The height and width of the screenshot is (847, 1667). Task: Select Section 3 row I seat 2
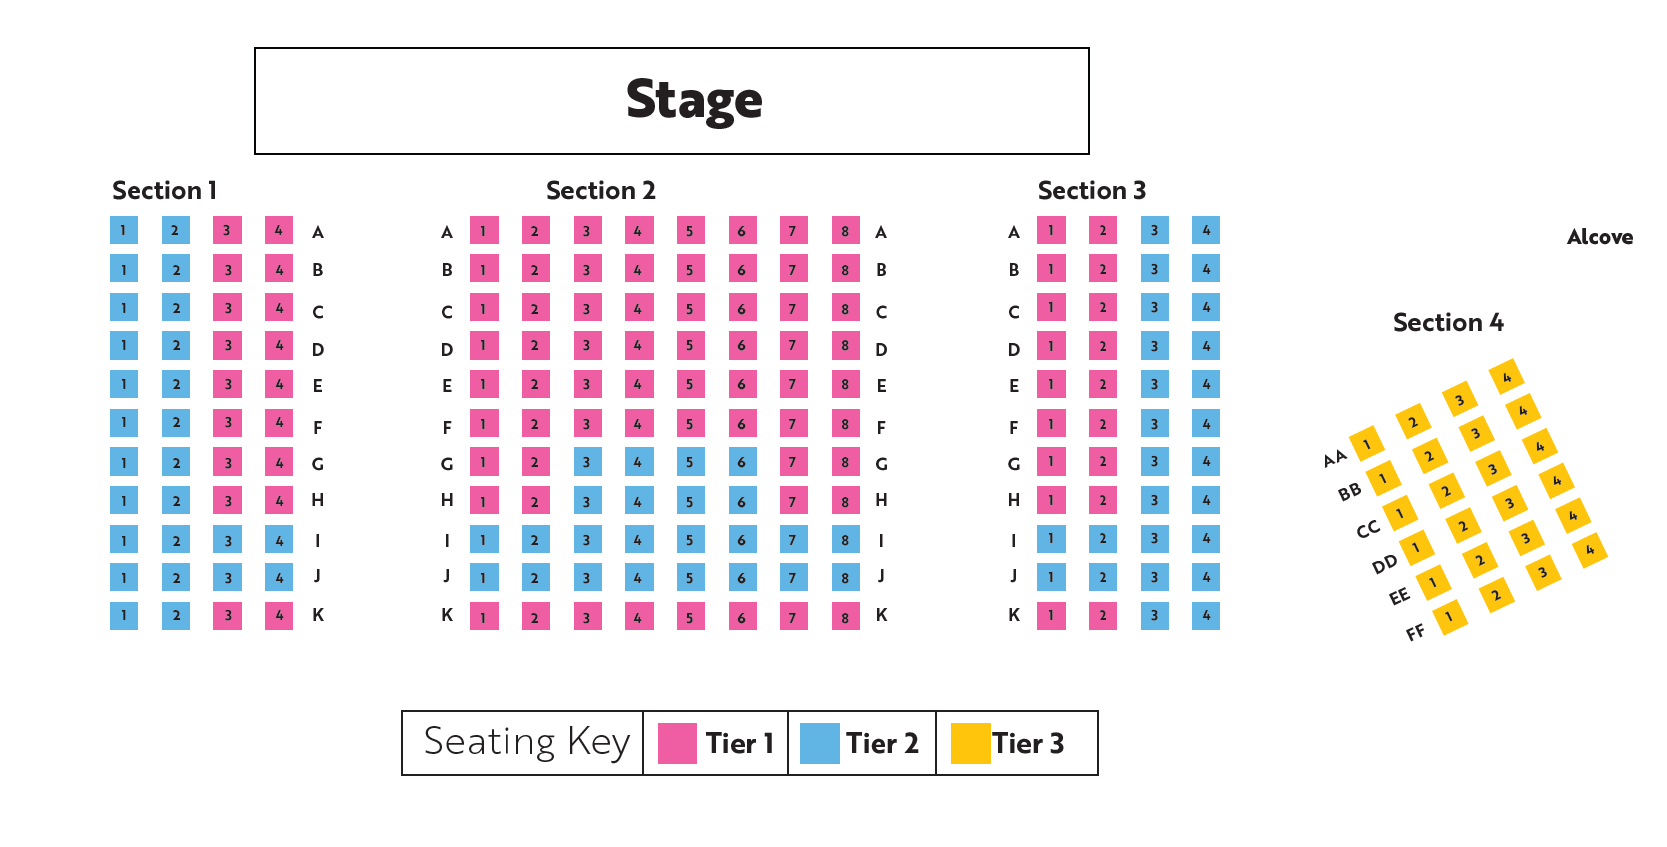(1103, 539)
